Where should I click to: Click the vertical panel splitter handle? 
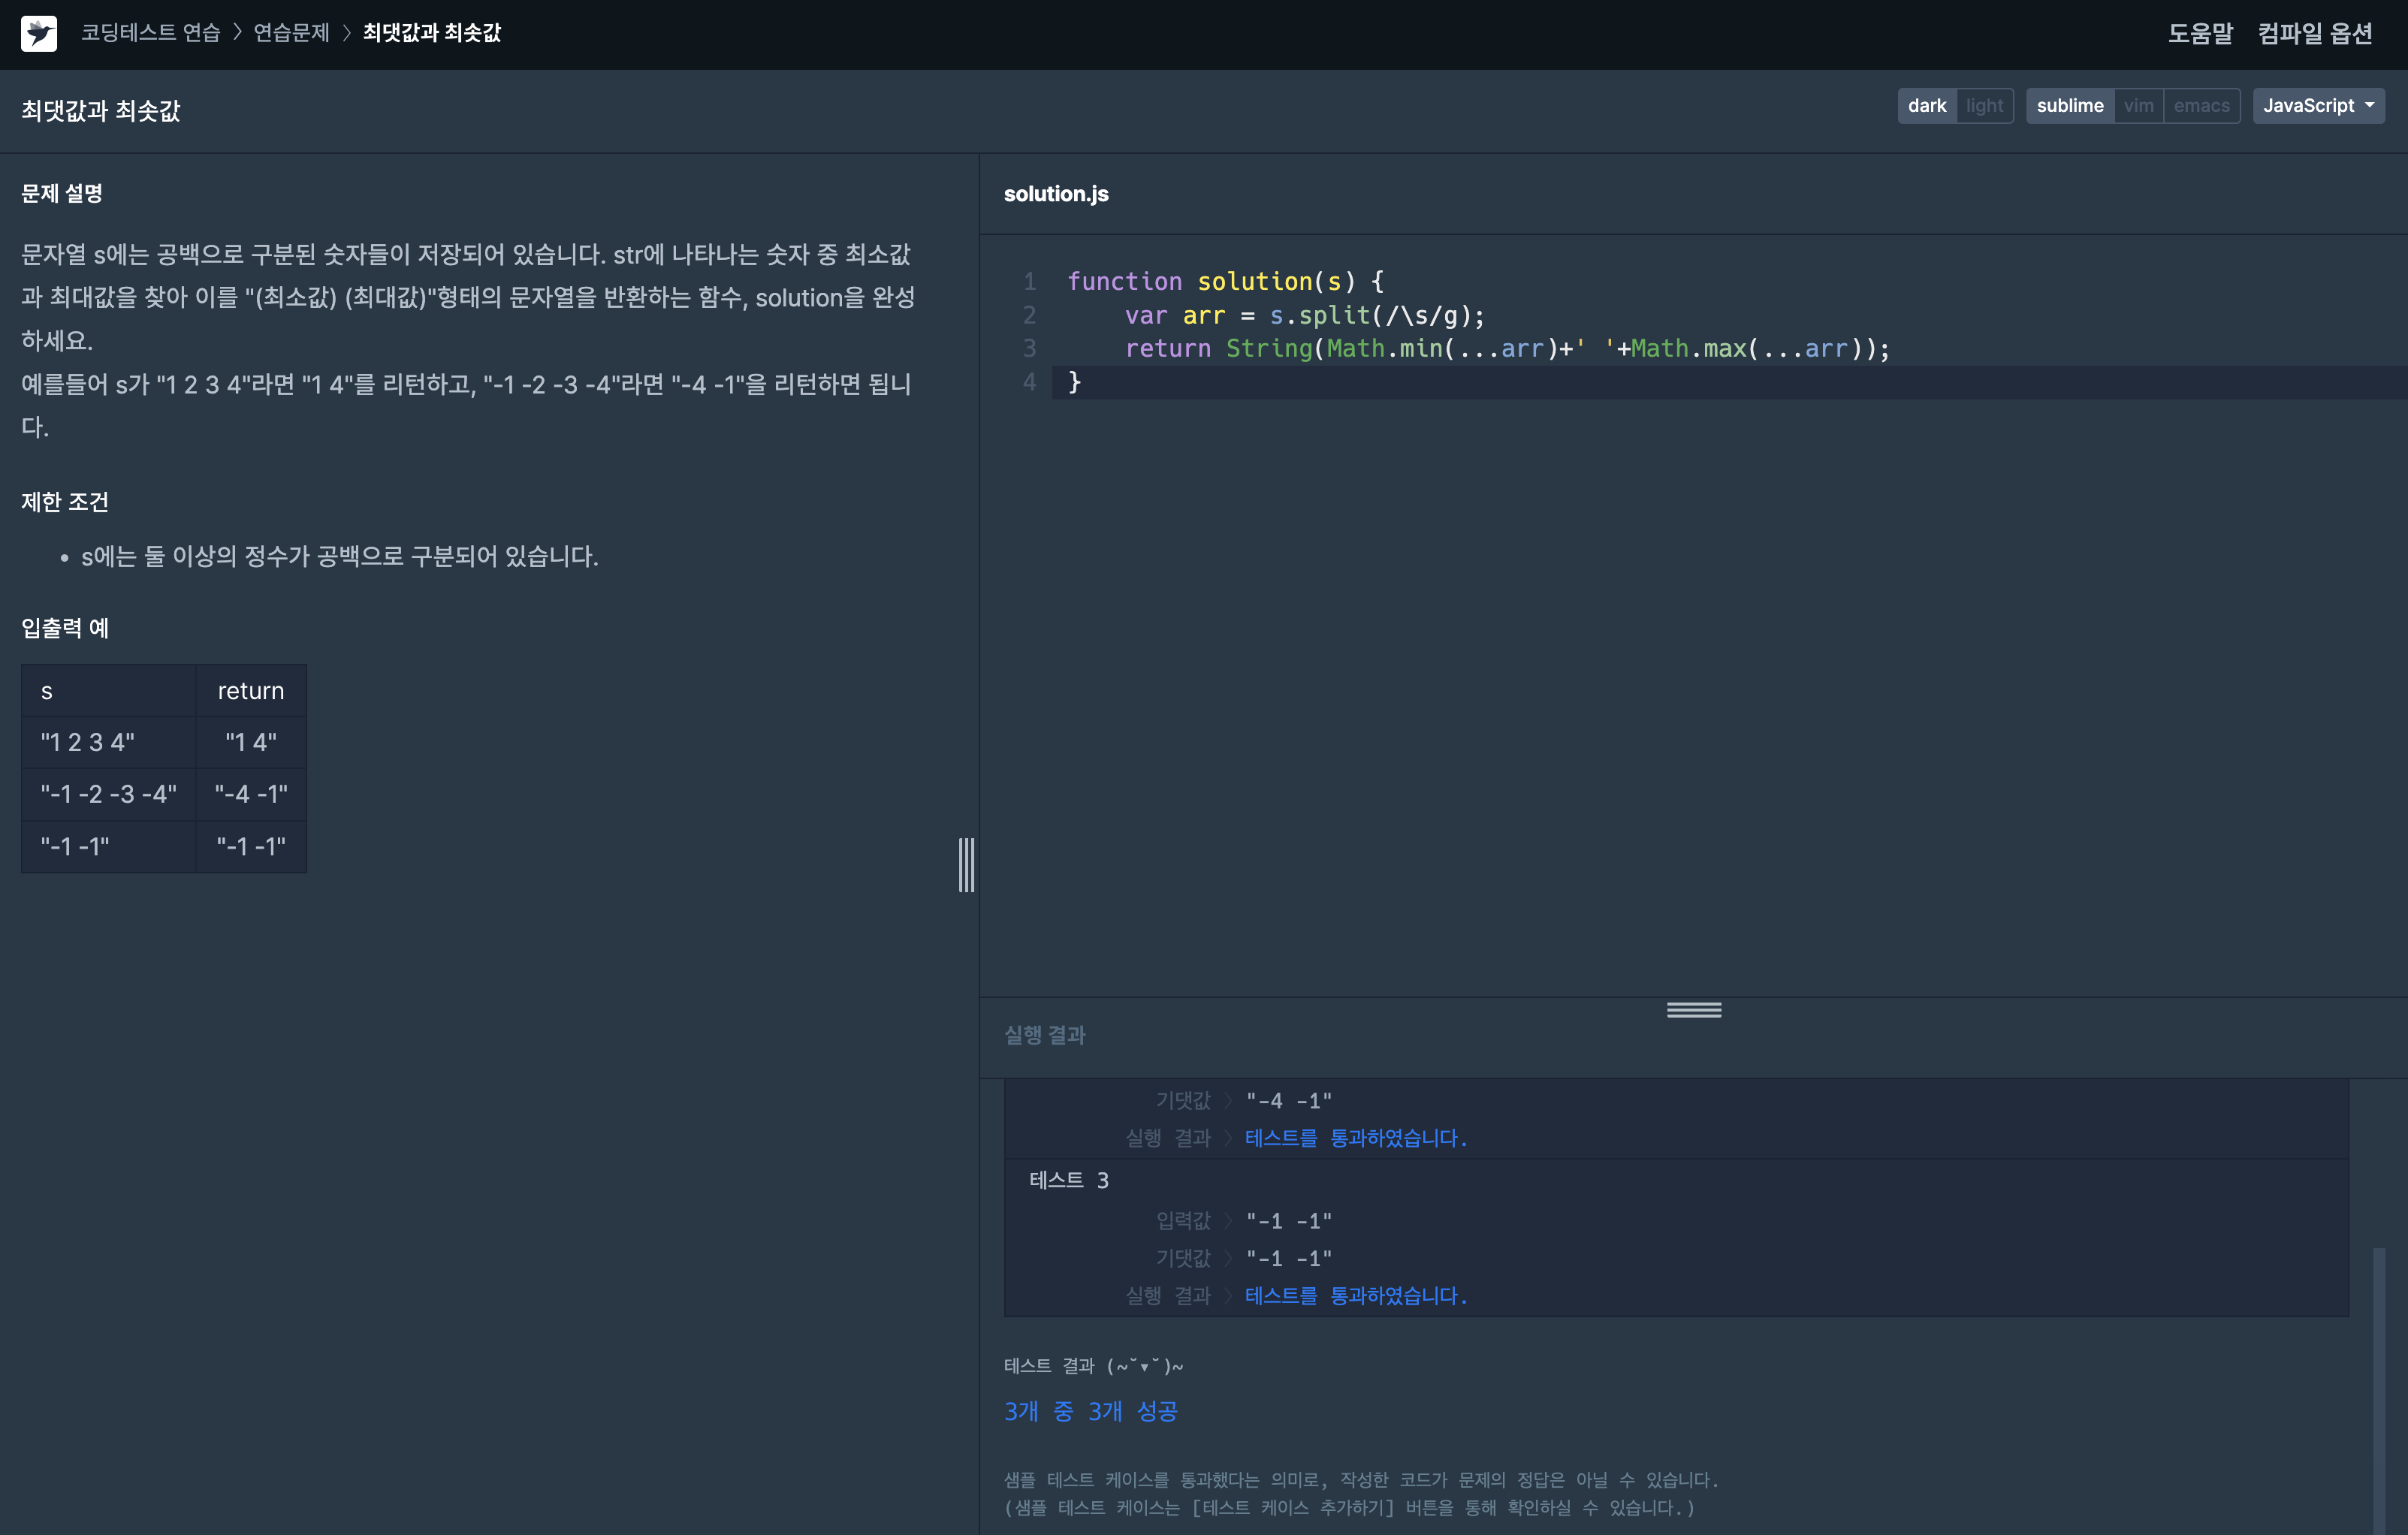[966, 865]
